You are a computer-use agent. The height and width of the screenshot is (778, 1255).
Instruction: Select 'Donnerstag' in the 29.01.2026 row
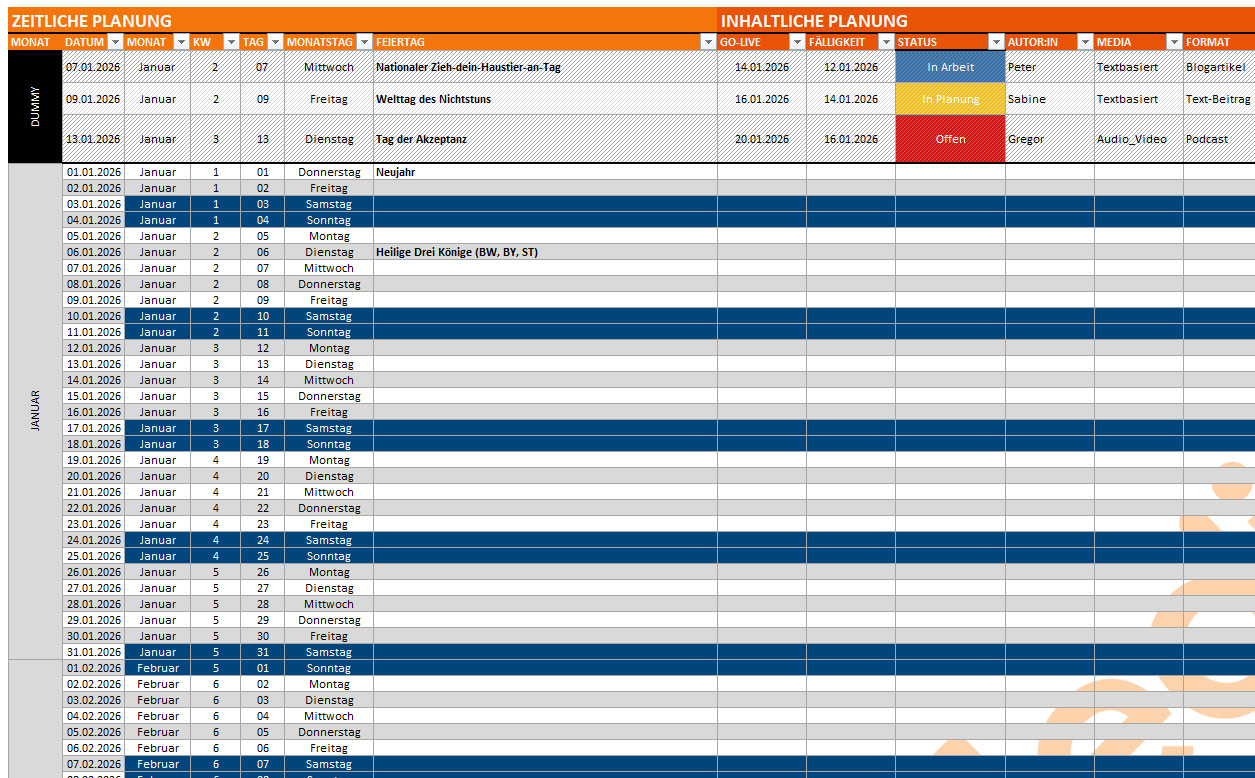coord(329,620)
